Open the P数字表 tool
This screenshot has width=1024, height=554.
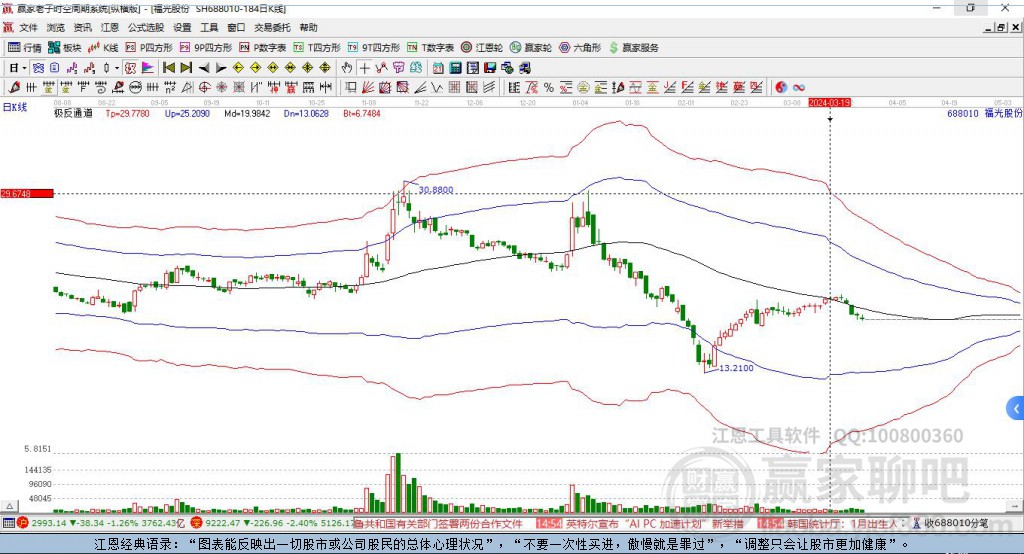[263, 48]
